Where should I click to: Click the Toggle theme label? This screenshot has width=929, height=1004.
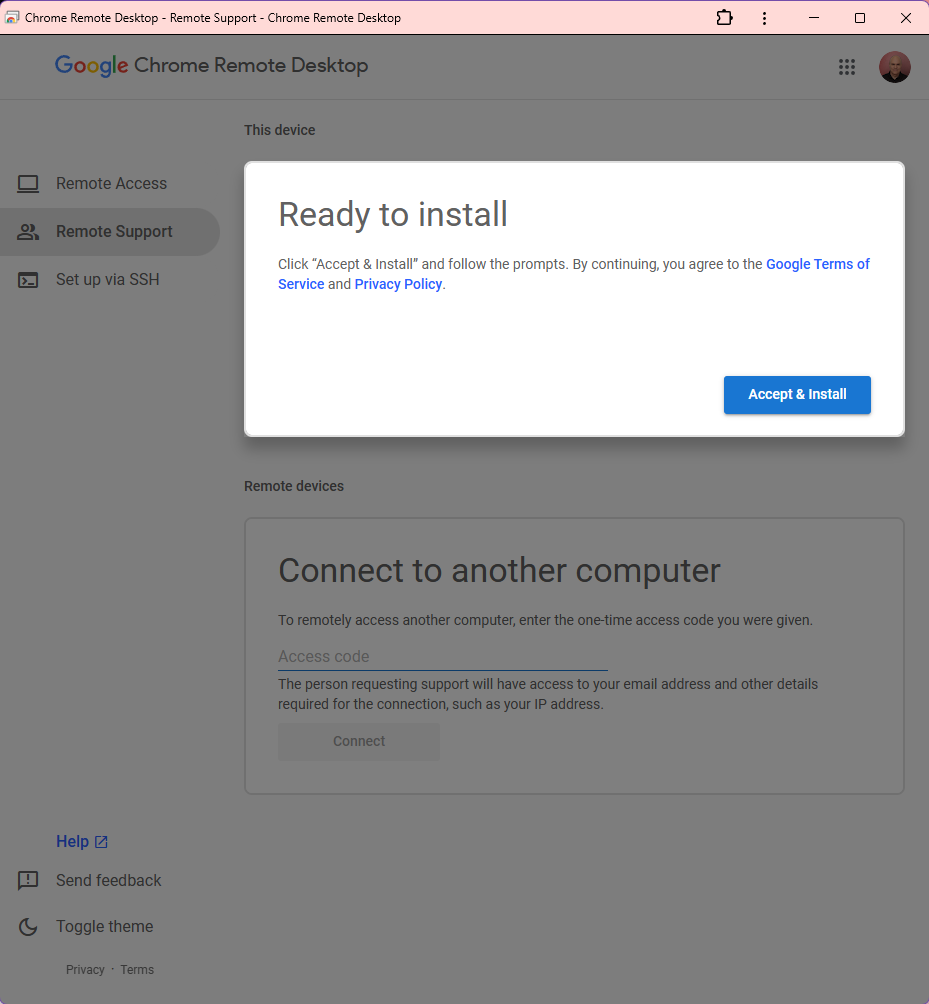point(104,927)
